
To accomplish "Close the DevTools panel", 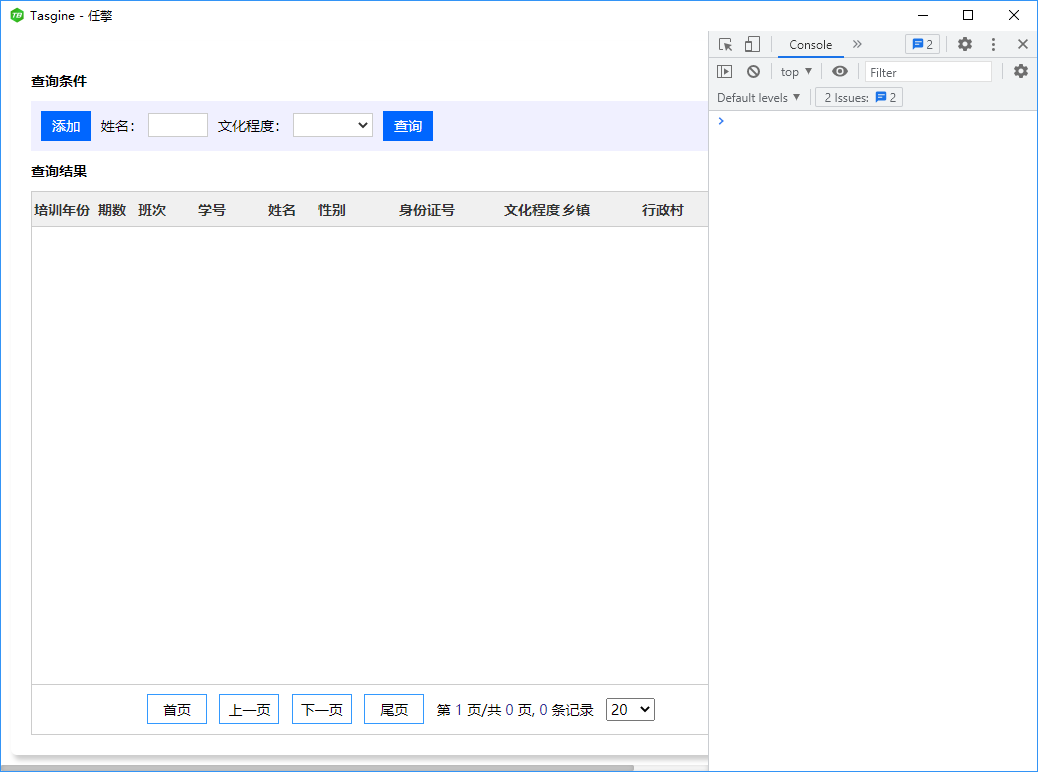I will [1022, 44].
